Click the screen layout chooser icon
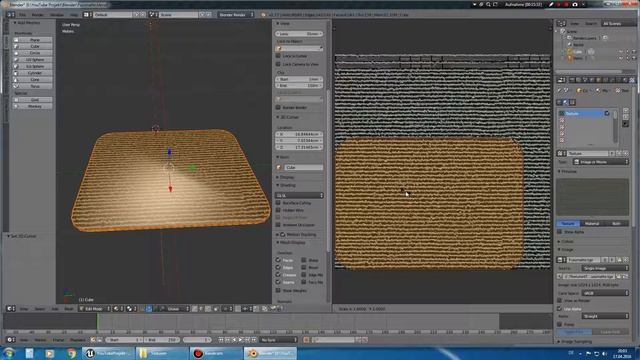Image resolution: width=640 pixels, height=360 pixels. tap(87, 15)
